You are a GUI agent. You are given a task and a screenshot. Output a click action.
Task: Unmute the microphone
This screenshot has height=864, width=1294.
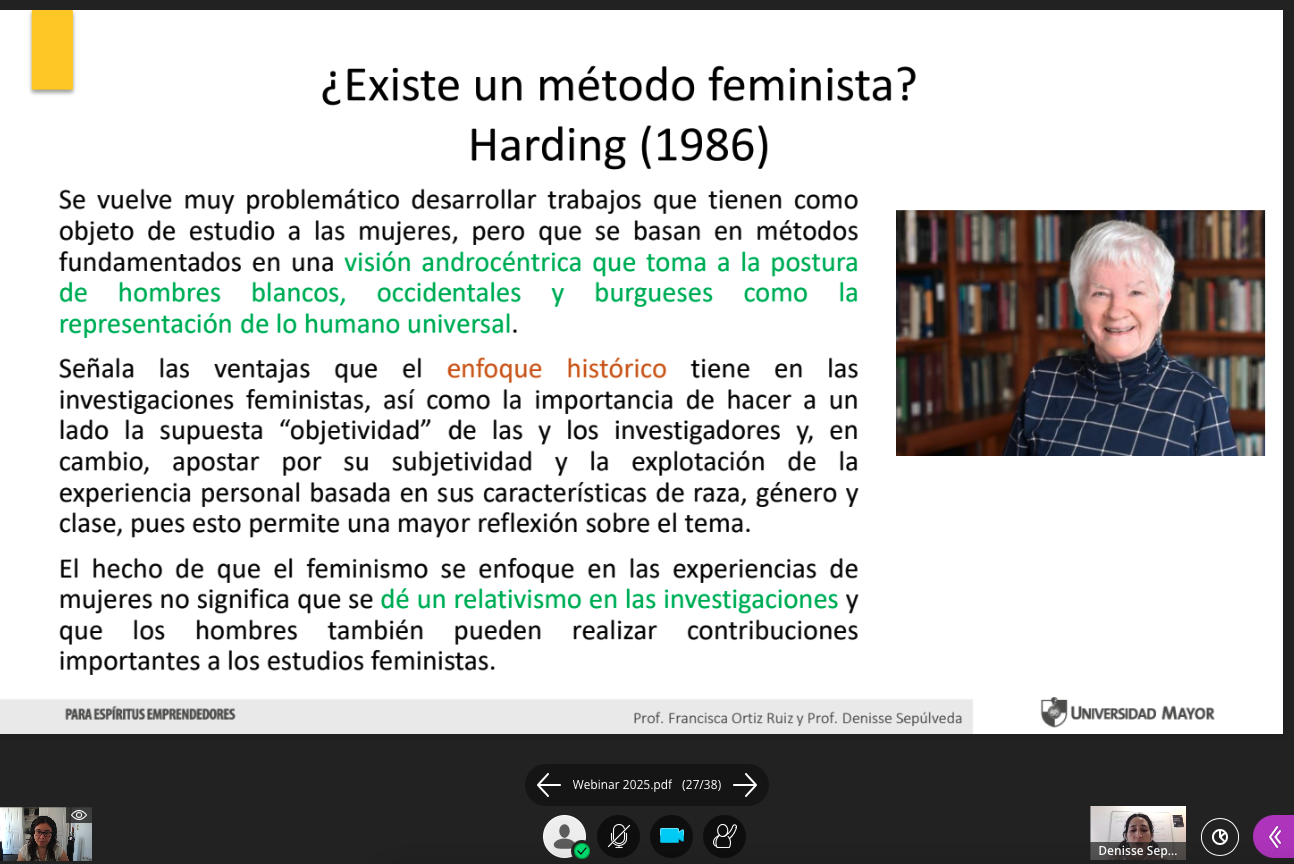619,836
